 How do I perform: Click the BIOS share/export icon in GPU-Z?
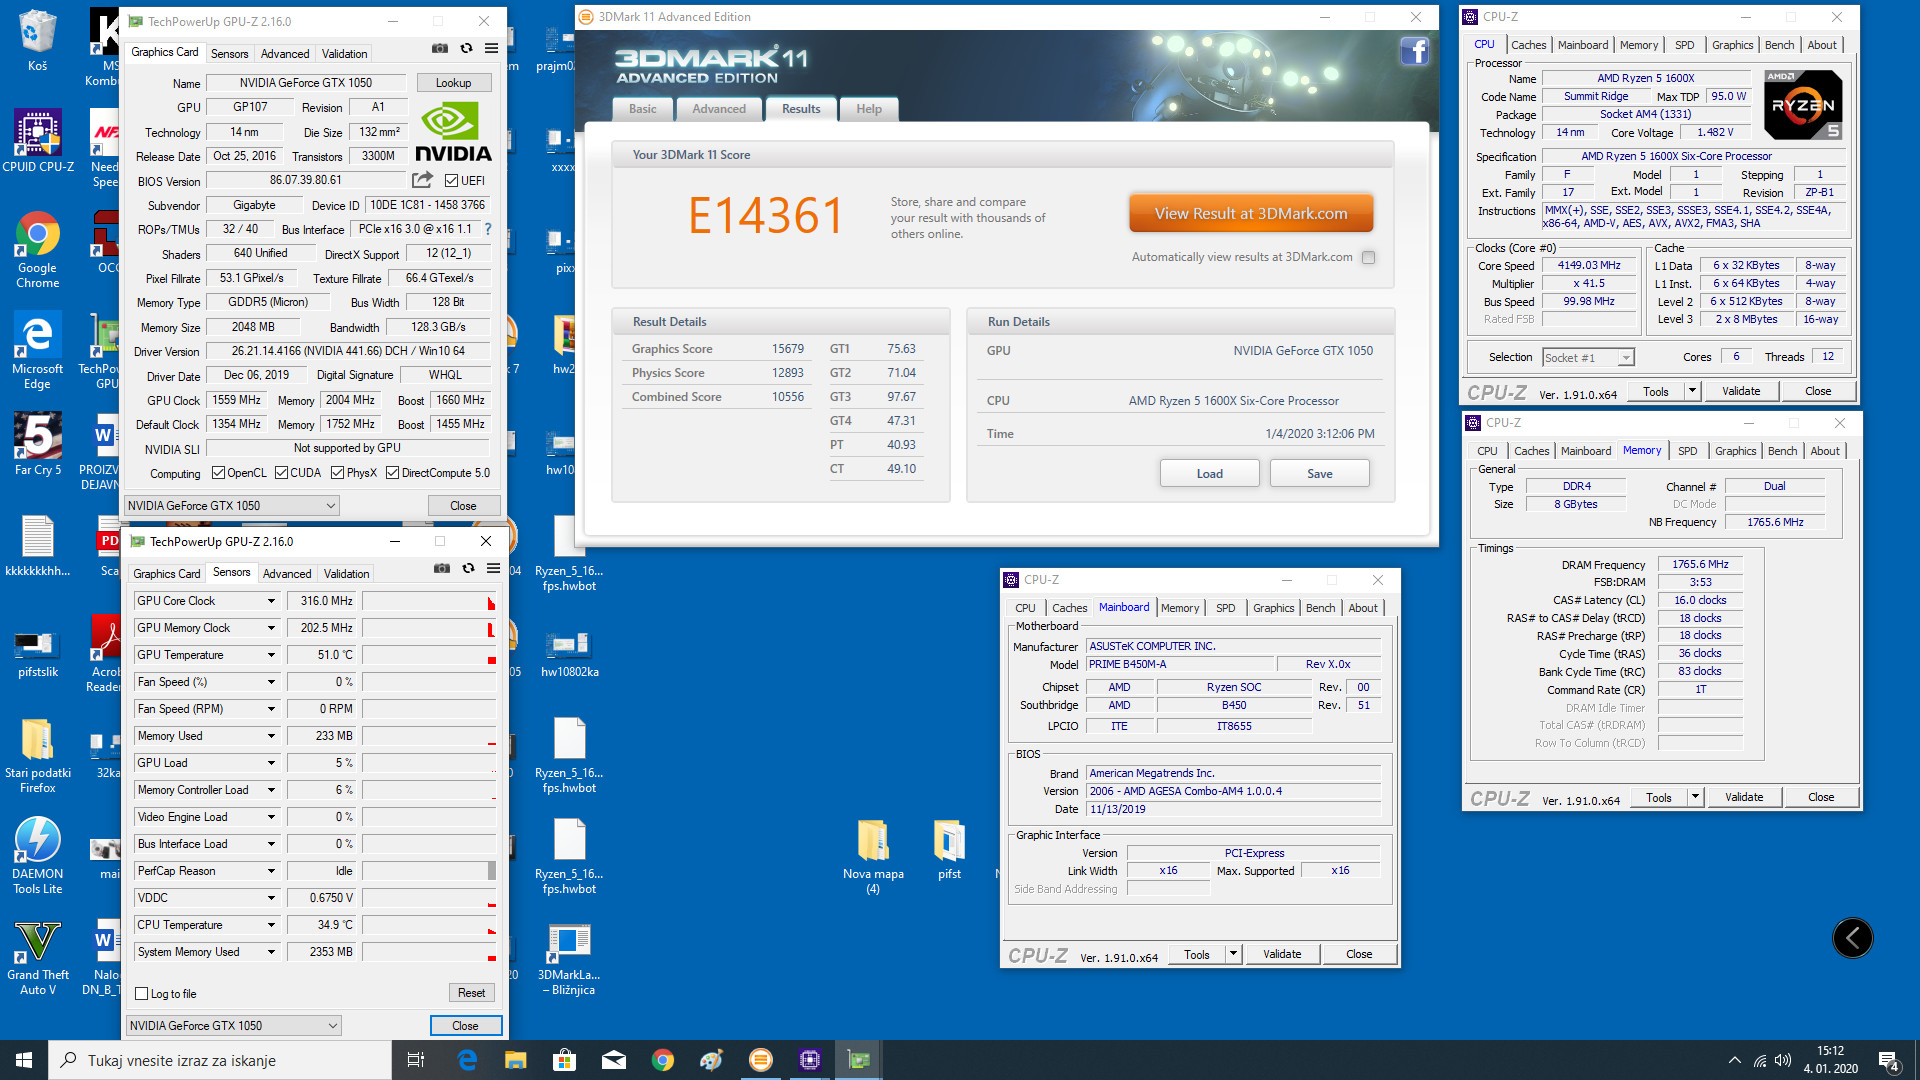(x=422, y=180)
